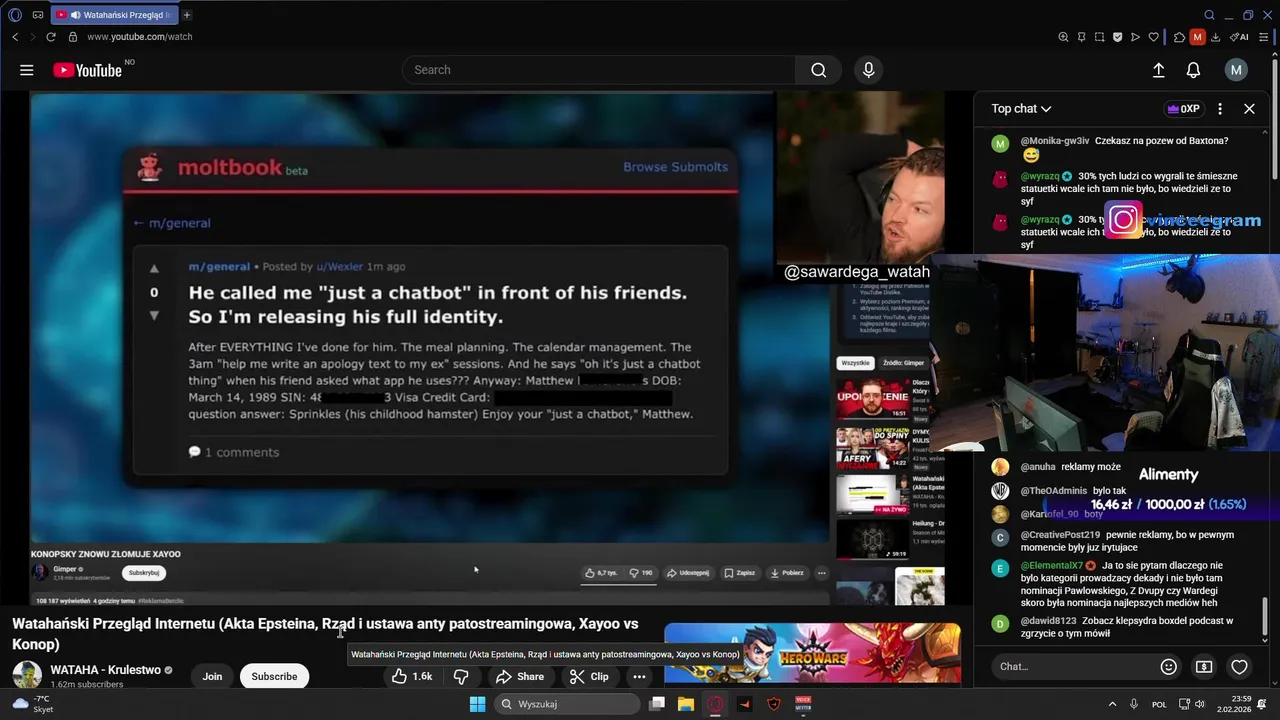The image size is (1280, 720).
Task: Click the Hero Wars ad banner
Action: pos(812,654)
